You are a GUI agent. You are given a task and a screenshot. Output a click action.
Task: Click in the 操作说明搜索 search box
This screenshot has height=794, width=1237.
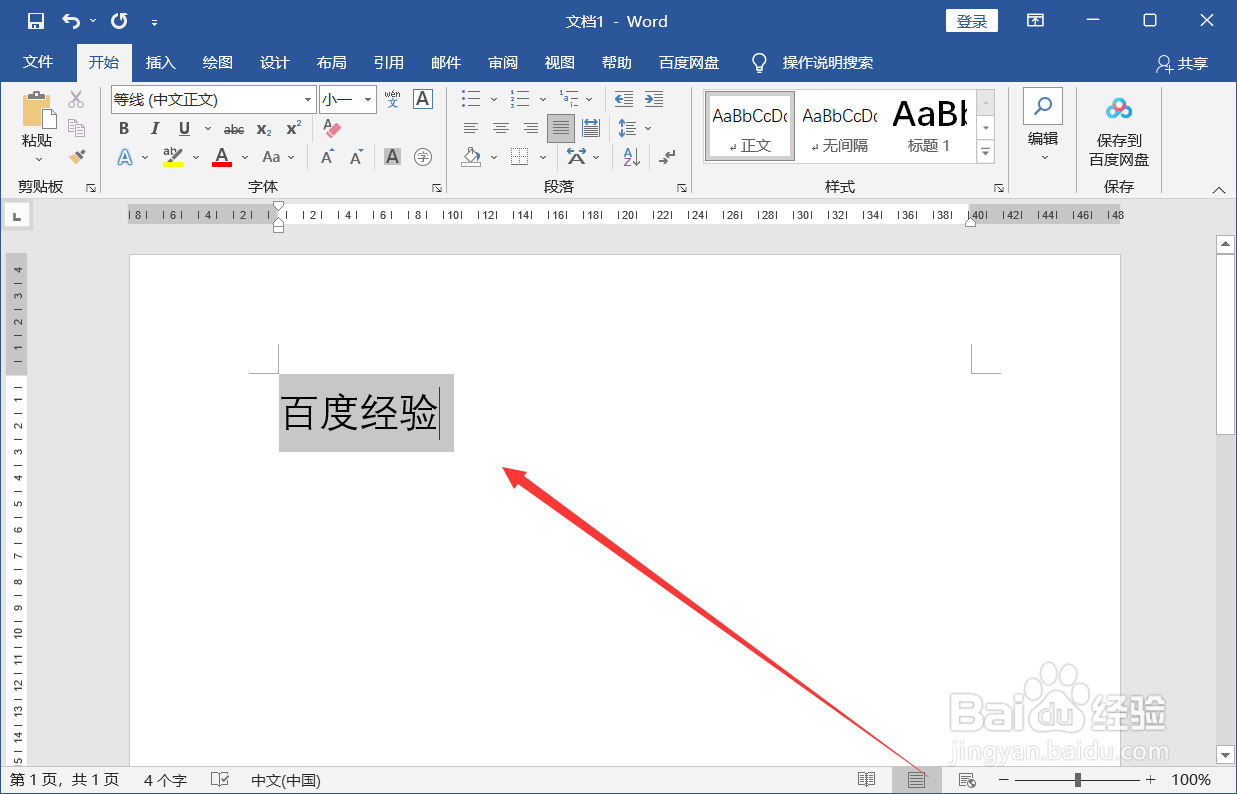pos(827,63)
